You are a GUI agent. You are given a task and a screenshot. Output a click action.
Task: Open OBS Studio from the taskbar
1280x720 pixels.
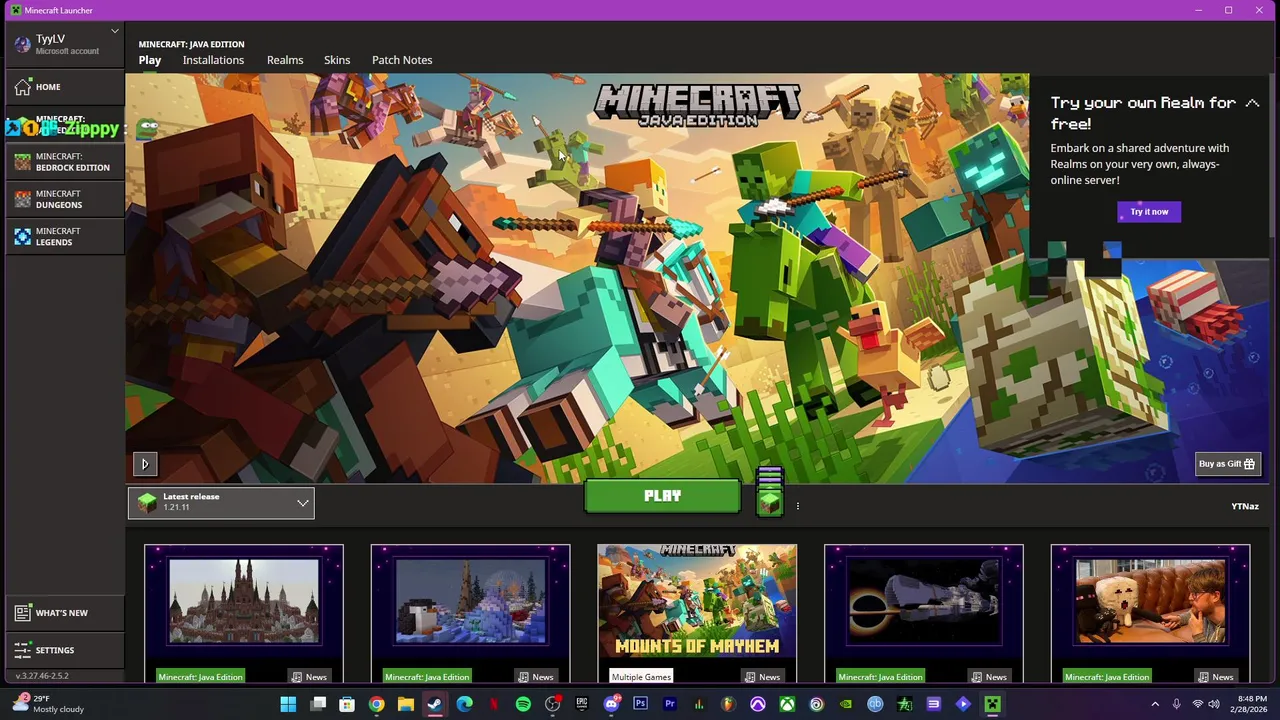point(552,704)
